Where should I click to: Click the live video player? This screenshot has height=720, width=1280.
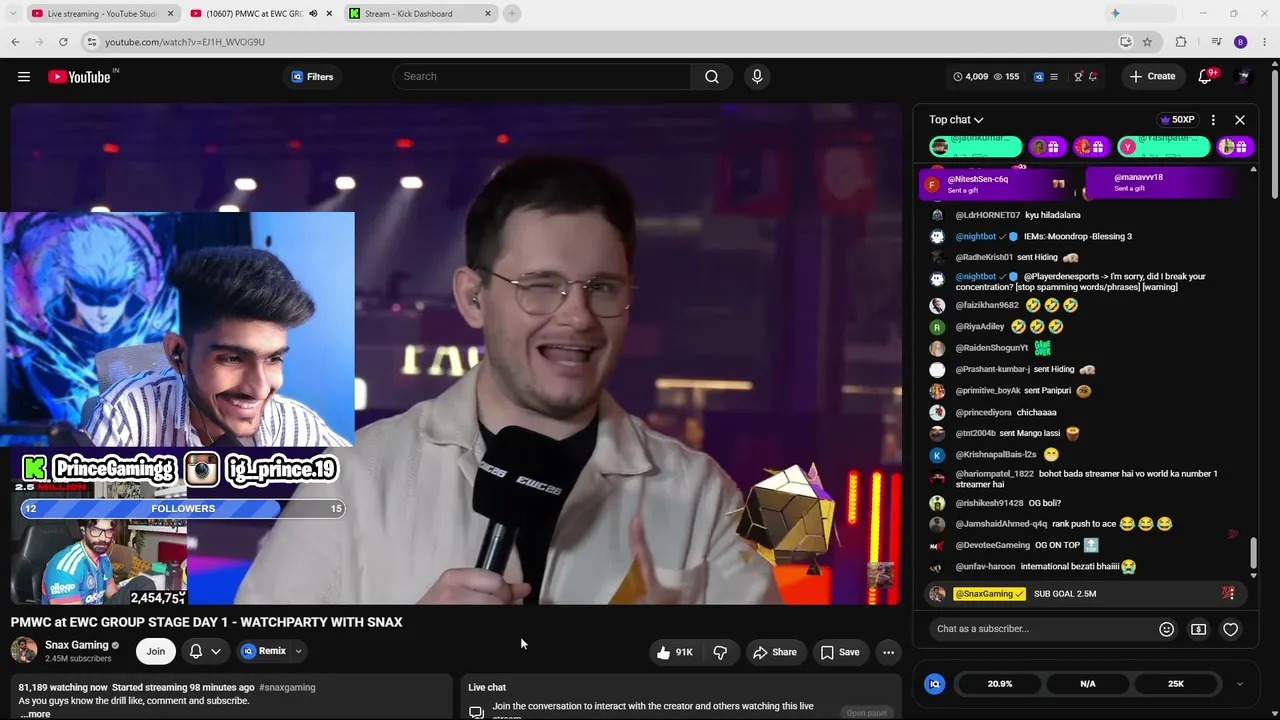[455, 354]
